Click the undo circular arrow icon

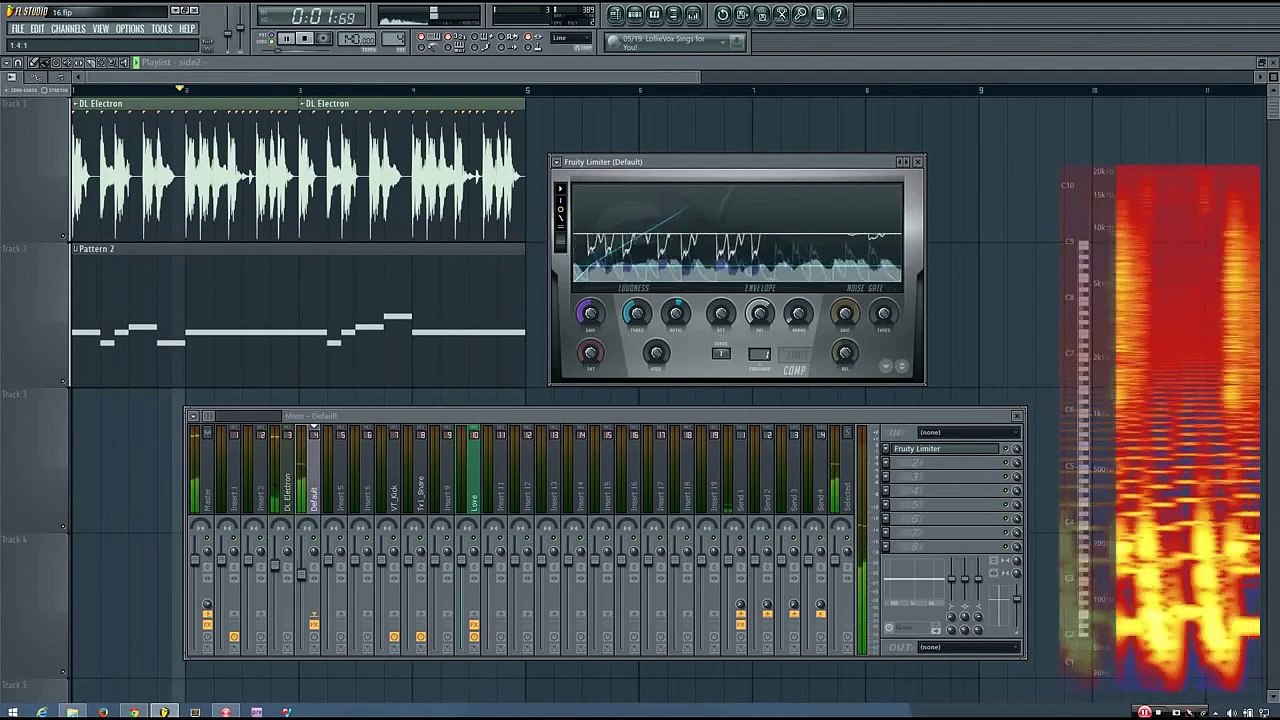point(723,15)
